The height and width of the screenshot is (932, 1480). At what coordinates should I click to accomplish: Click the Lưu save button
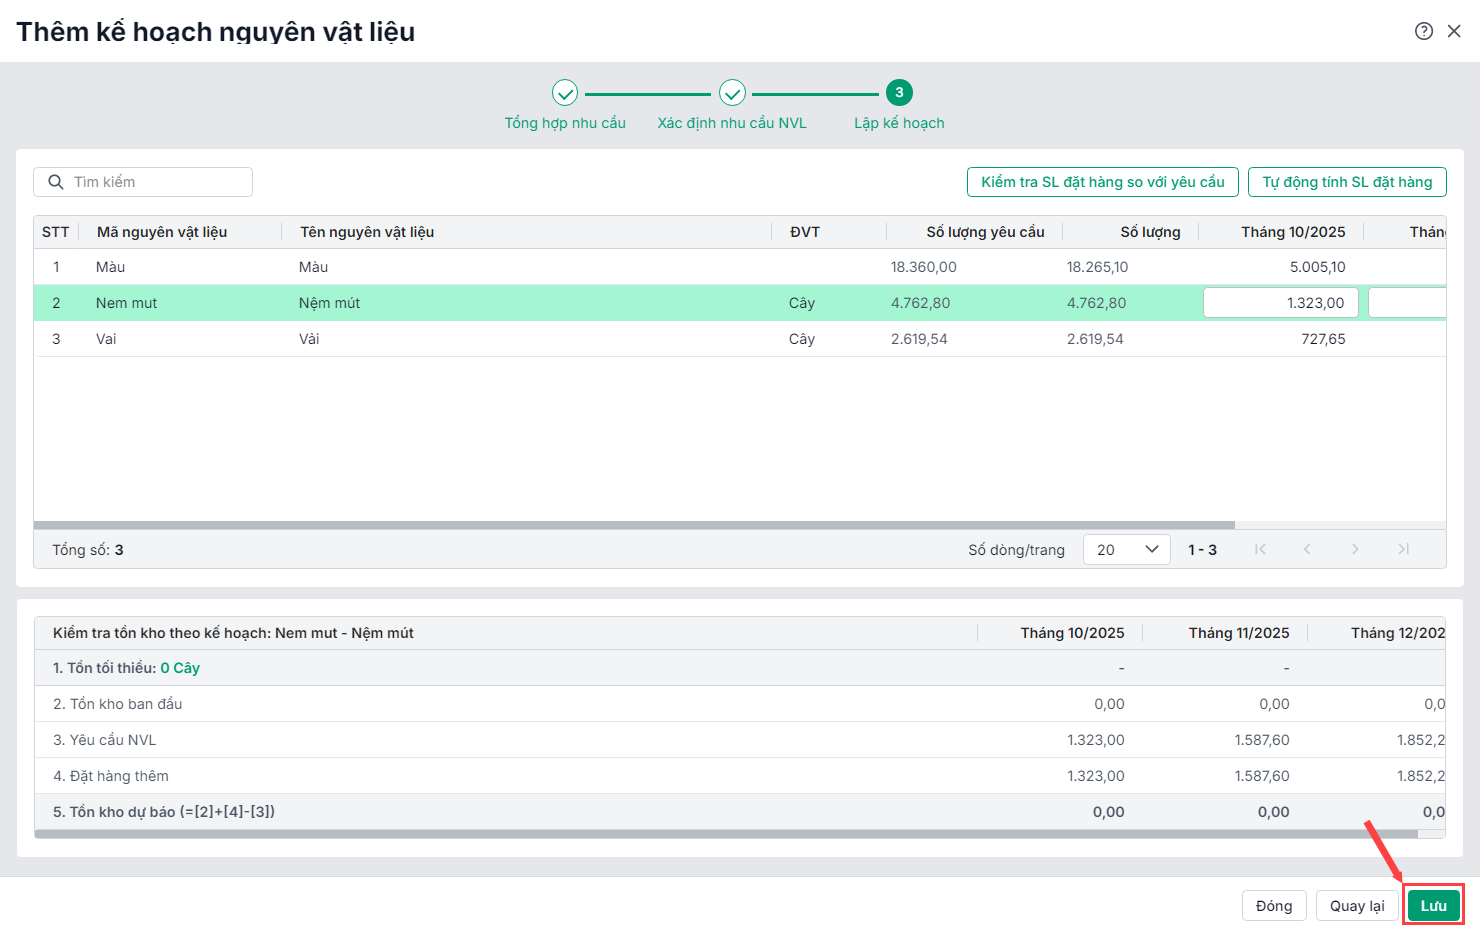[1433, 905]
